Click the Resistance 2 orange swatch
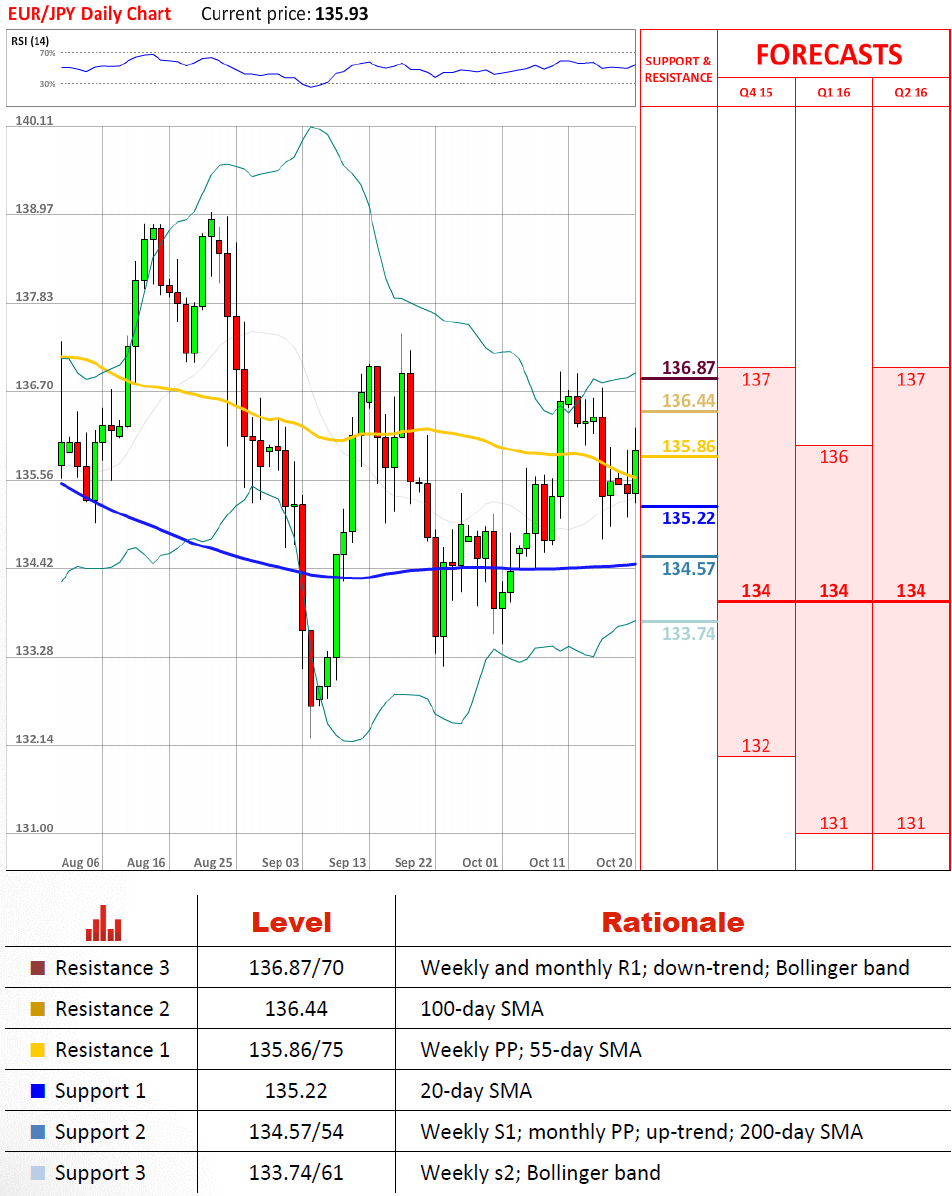Screen dimensions: 952x1196 (37, 1009)
